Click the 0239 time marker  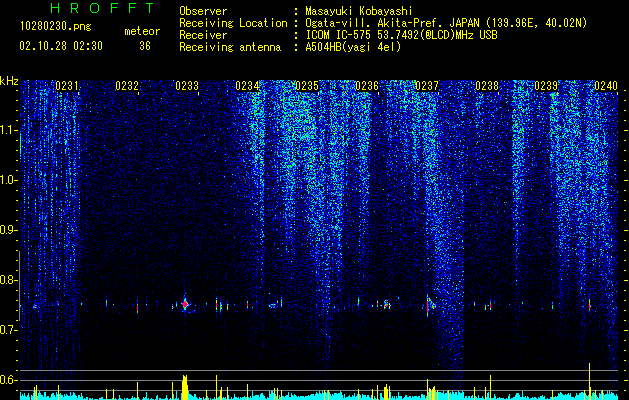coord(546,86)
